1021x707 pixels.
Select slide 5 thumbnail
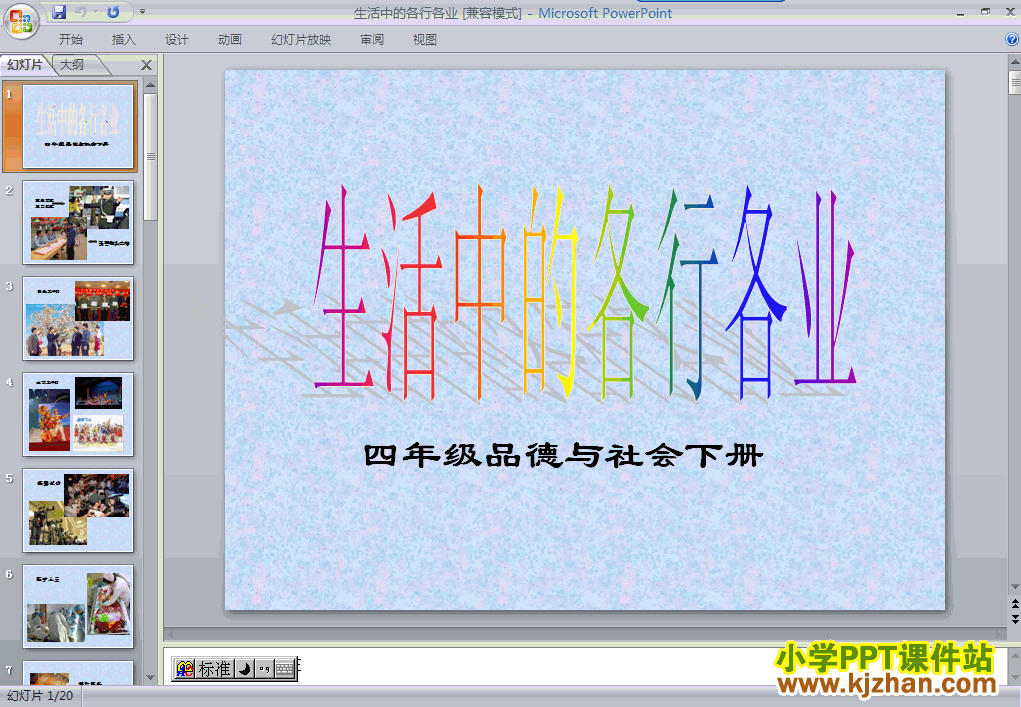78,510
